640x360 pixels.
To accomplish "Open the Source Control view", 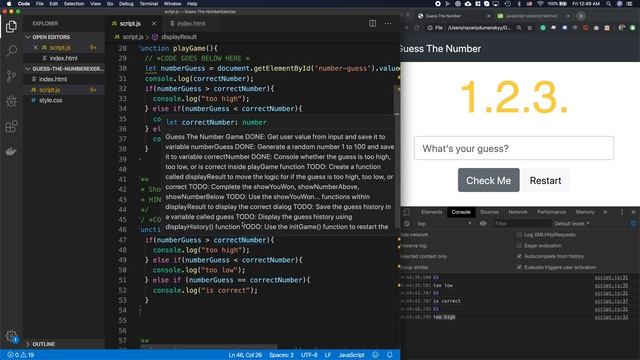I will (11, 76).
